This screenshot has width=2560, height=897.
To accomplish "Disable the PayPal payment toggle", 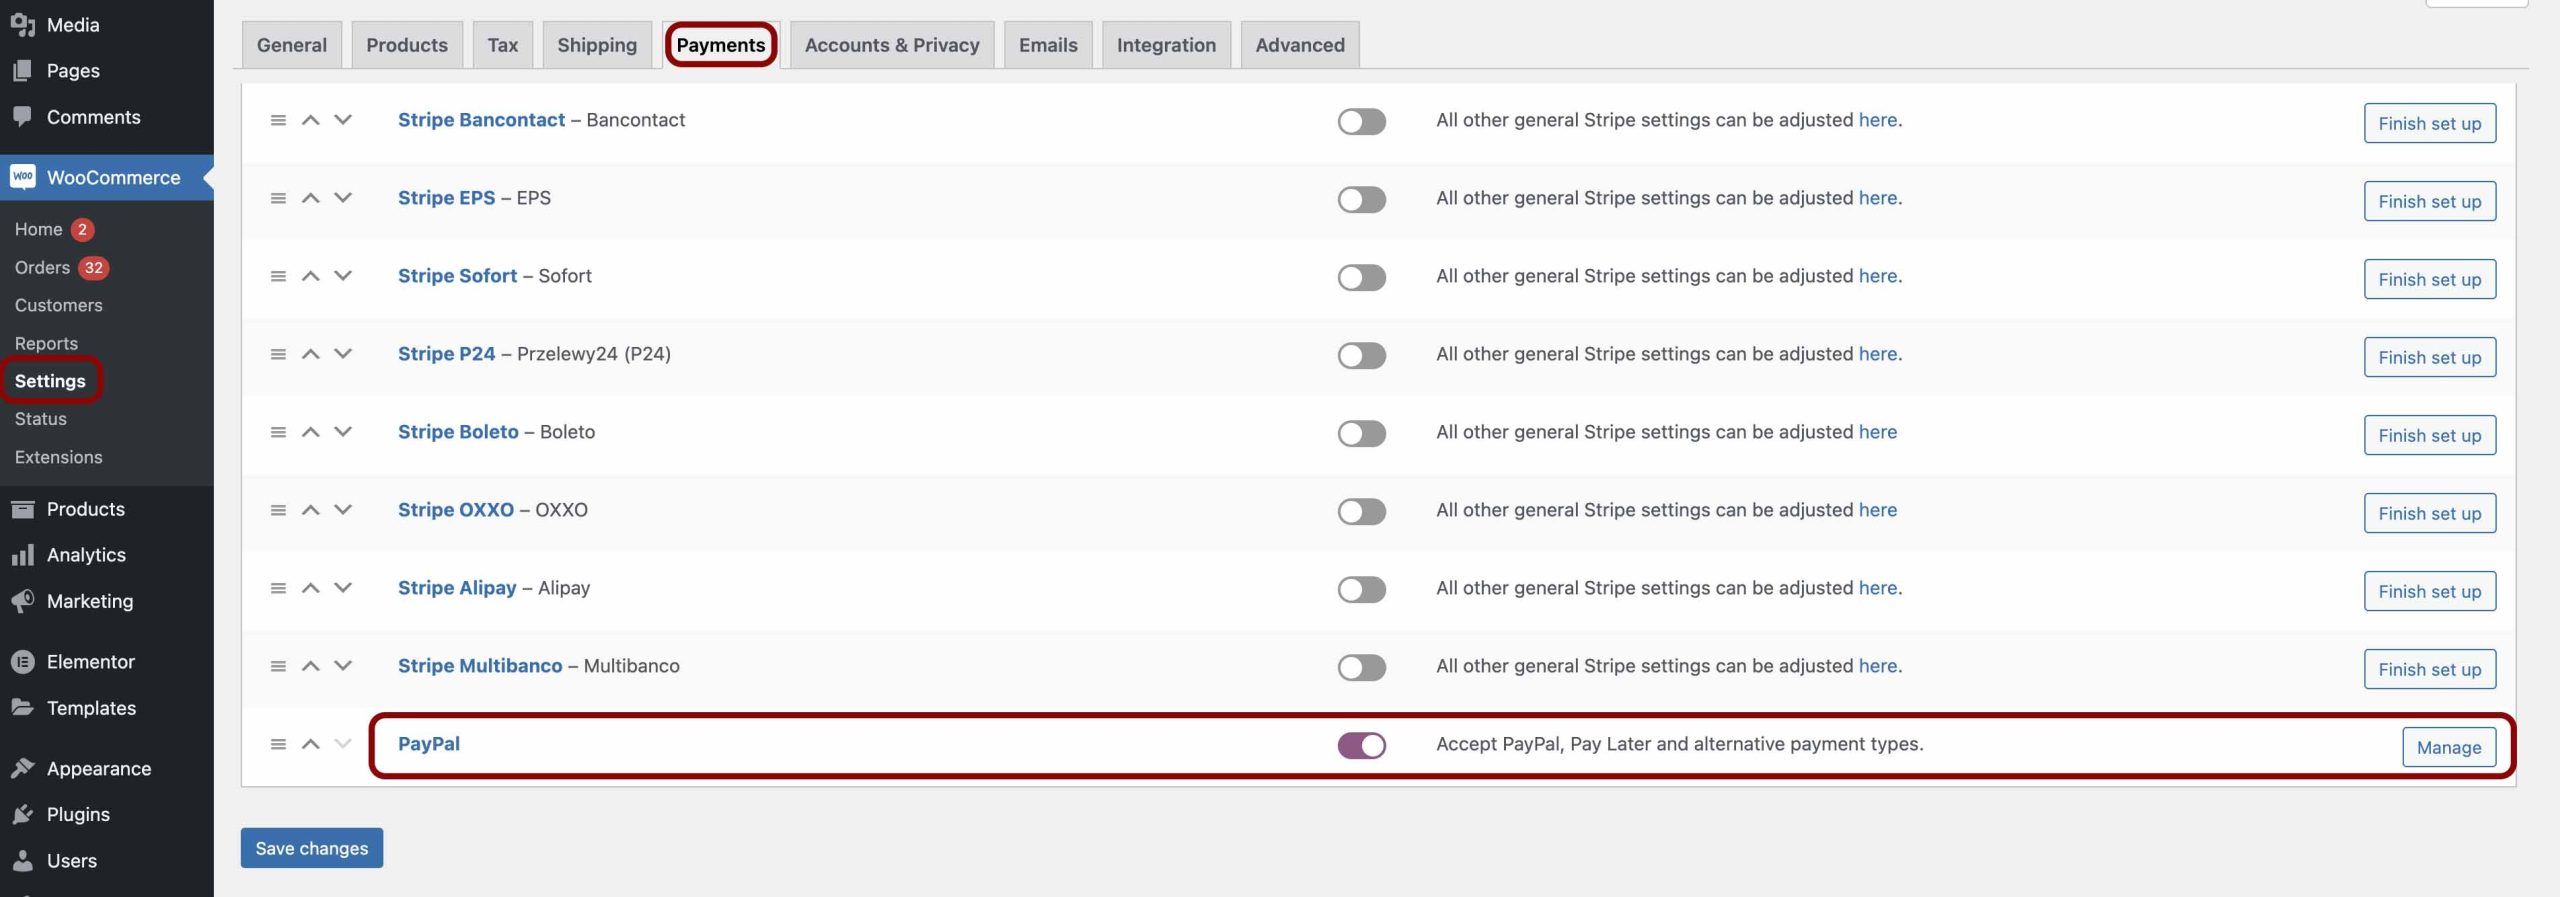I will tap(1361, 746).
